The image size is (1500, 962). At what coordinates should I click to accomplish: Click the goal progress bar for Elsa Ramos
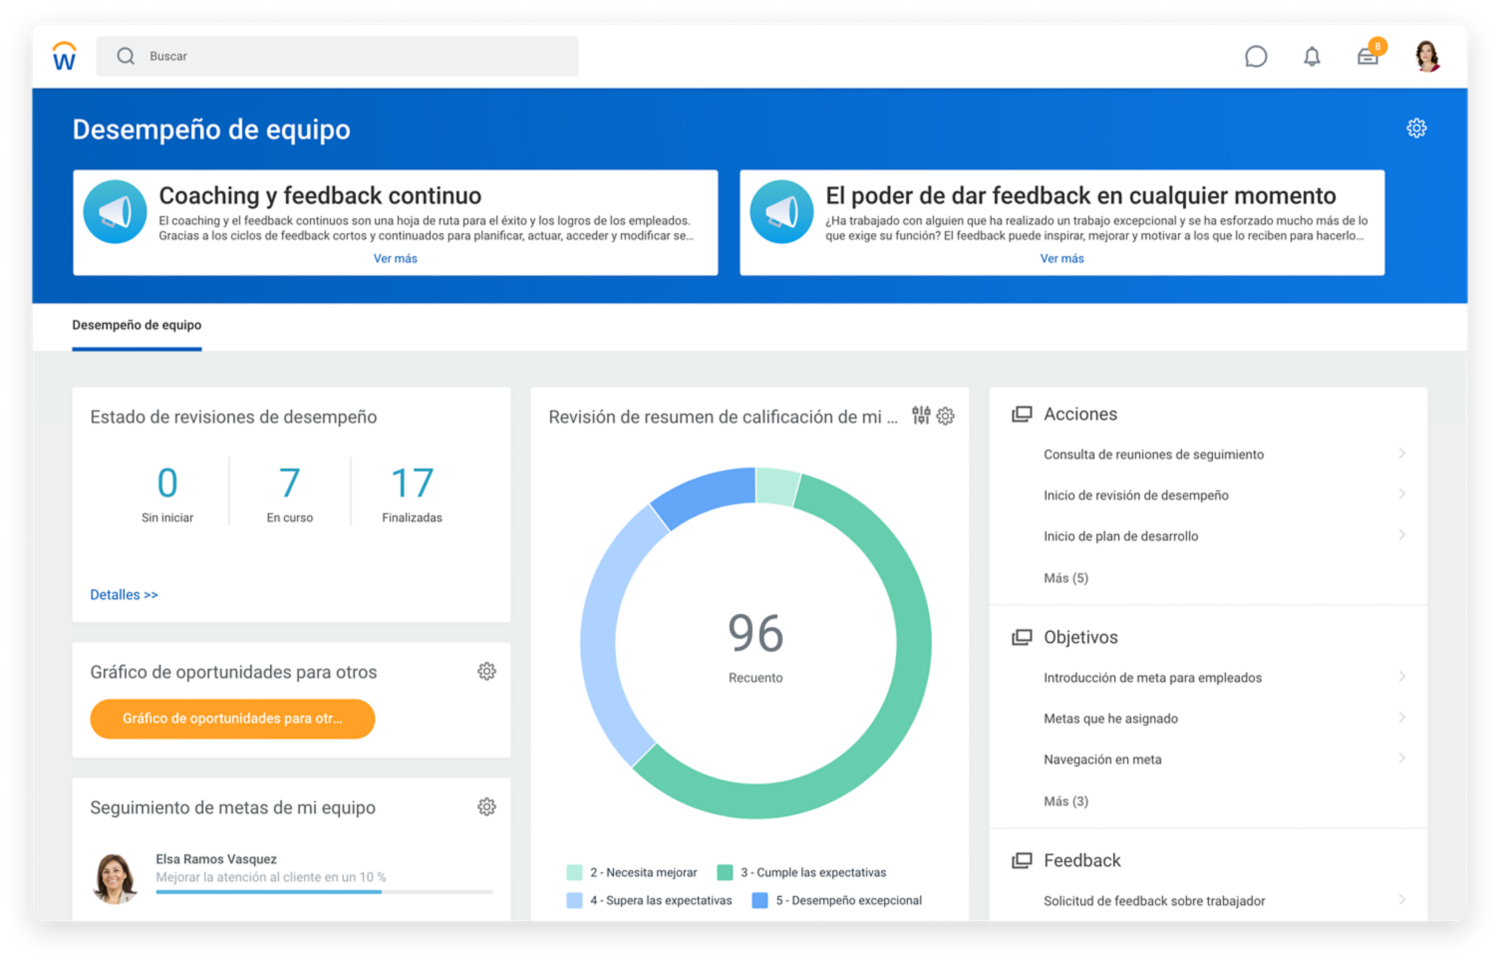[x=324, y=891]
